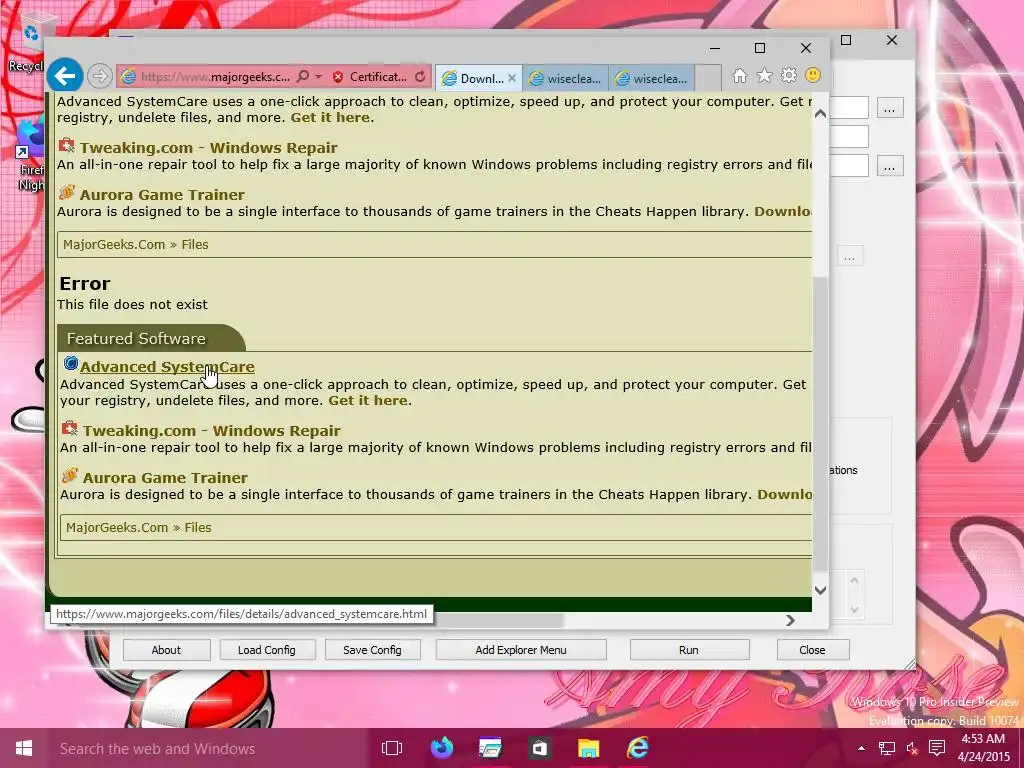Image resolution: width=1024 pixels, height=768 pixels.
Task: Open address bar dropdown arrow
Action: pyautogui.click(x=318, y=76)
